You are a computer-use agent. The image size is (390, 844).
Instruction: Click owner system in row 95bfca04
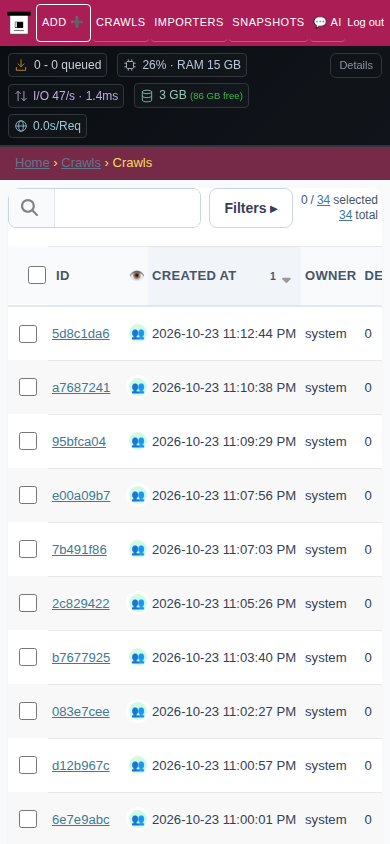[325, 442]
